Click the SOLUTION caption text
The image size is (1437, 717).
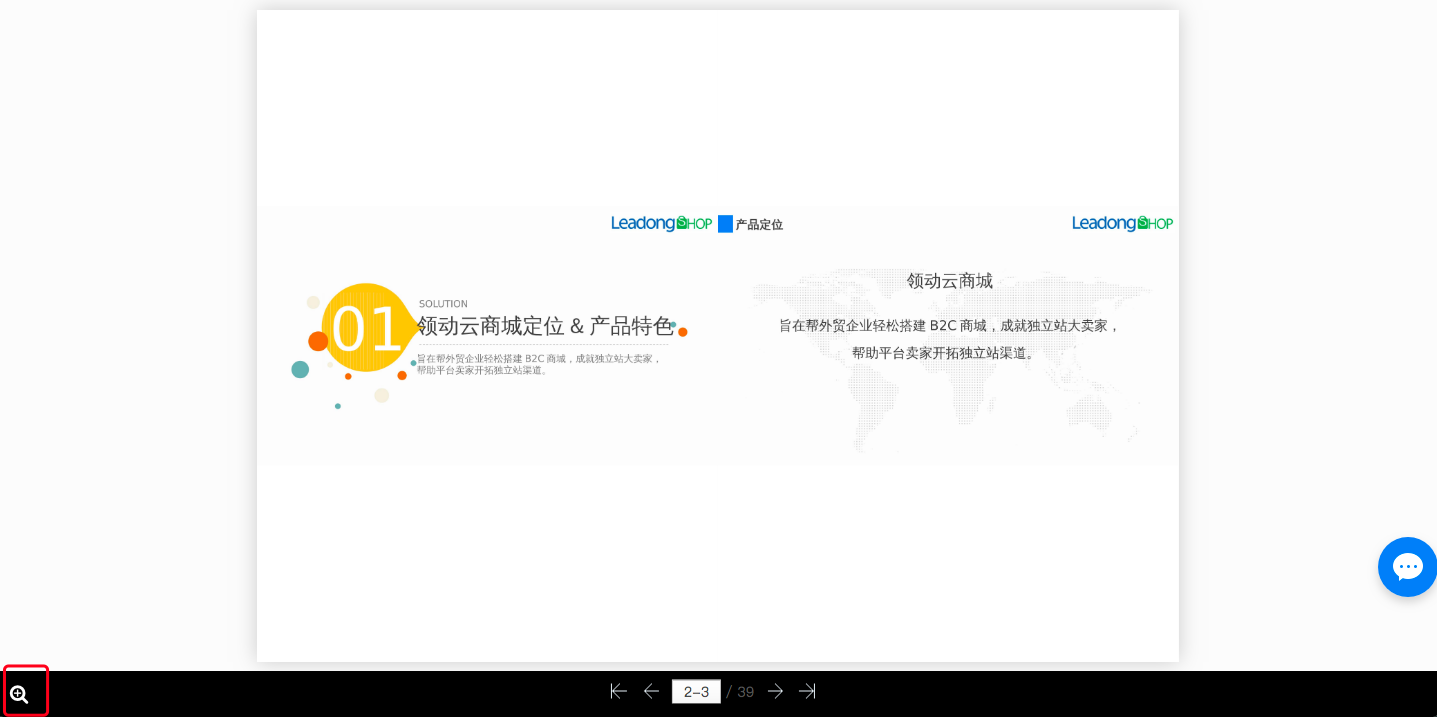pyautogui.click(x=441, y=303)
